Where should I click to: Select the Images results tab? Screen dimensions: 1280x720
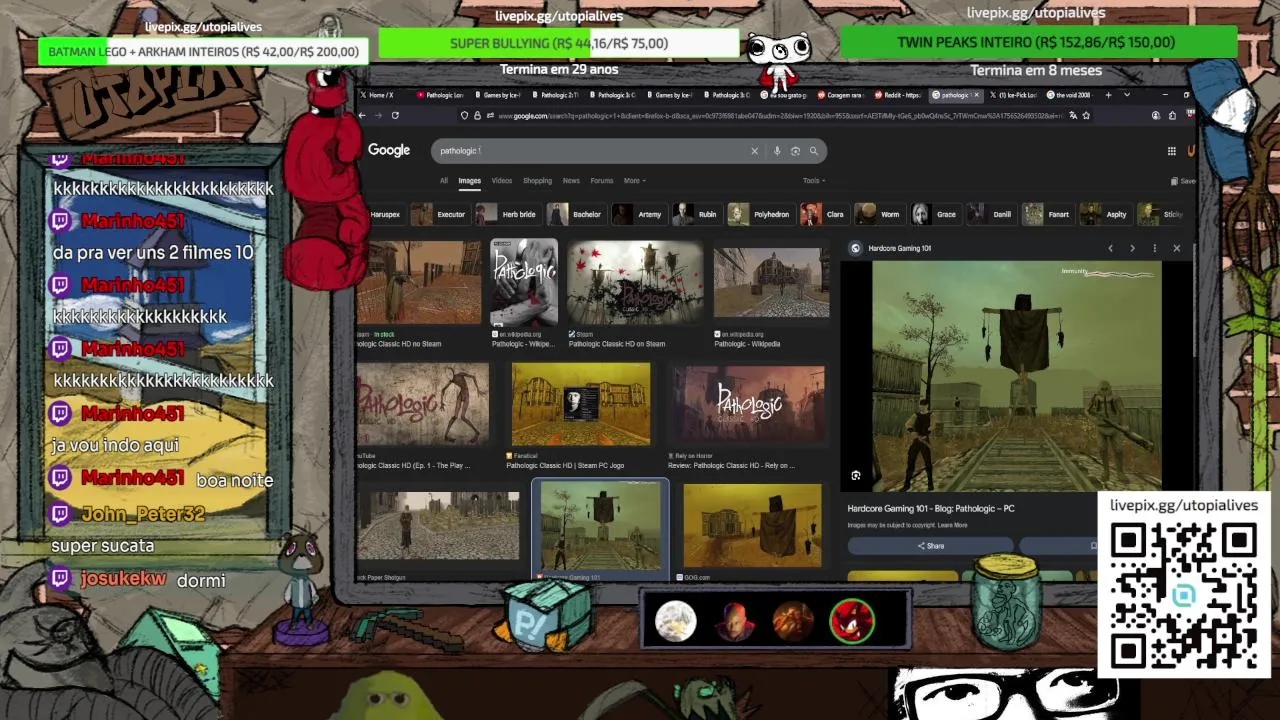(x=470, y=181)
